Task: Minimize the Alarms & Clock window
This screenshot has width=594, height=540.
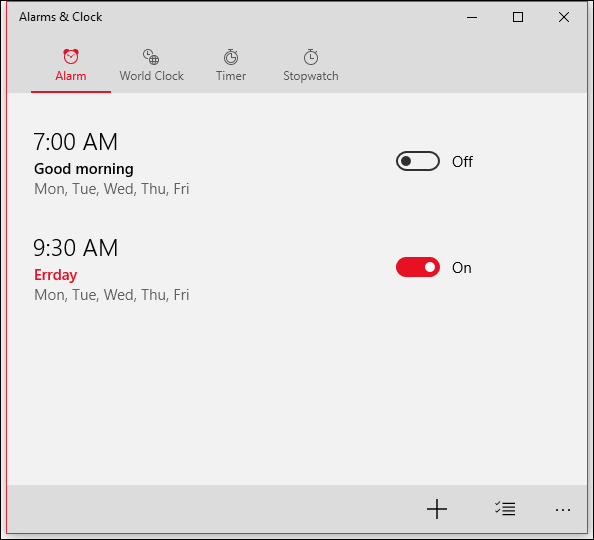Action: [x=472, y=17]
